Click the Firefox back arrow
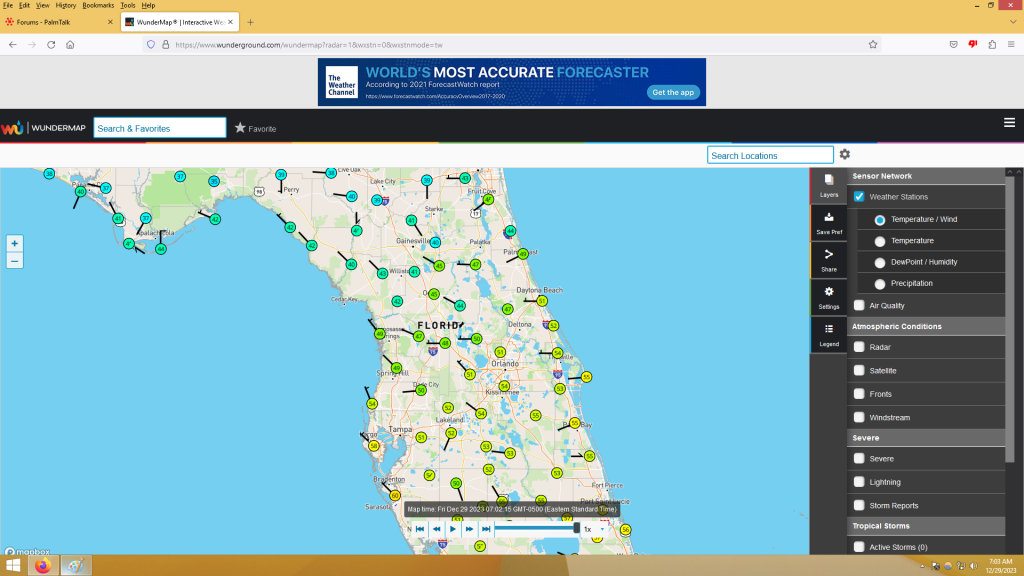This screenshot has width=1024, height=576. tap(13, 45)
